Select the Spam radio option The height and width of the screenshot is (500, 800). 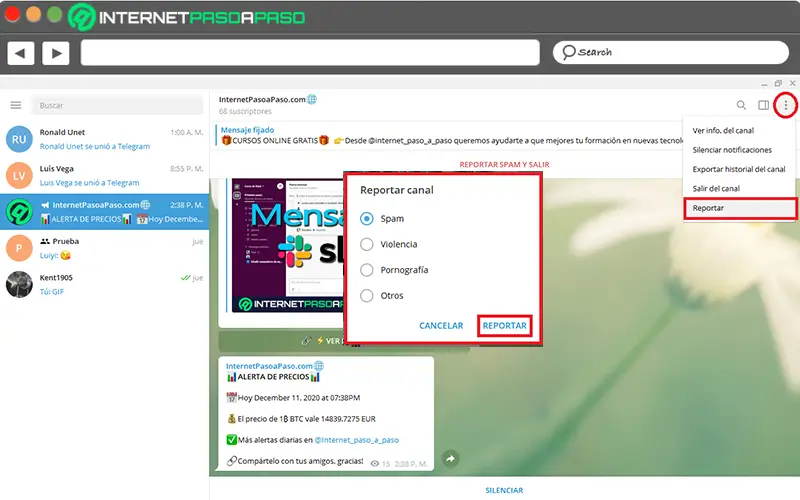(x=366, y=218)
